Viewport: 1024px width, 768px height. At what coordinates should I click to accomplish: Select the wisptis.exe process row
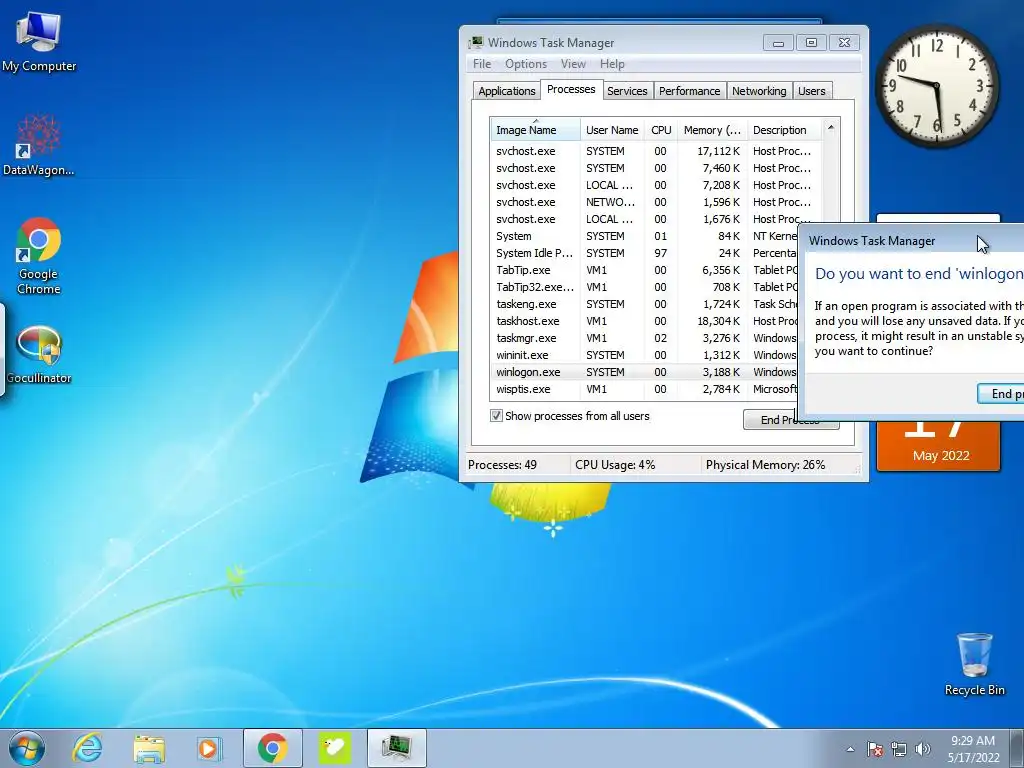point(643,389)
